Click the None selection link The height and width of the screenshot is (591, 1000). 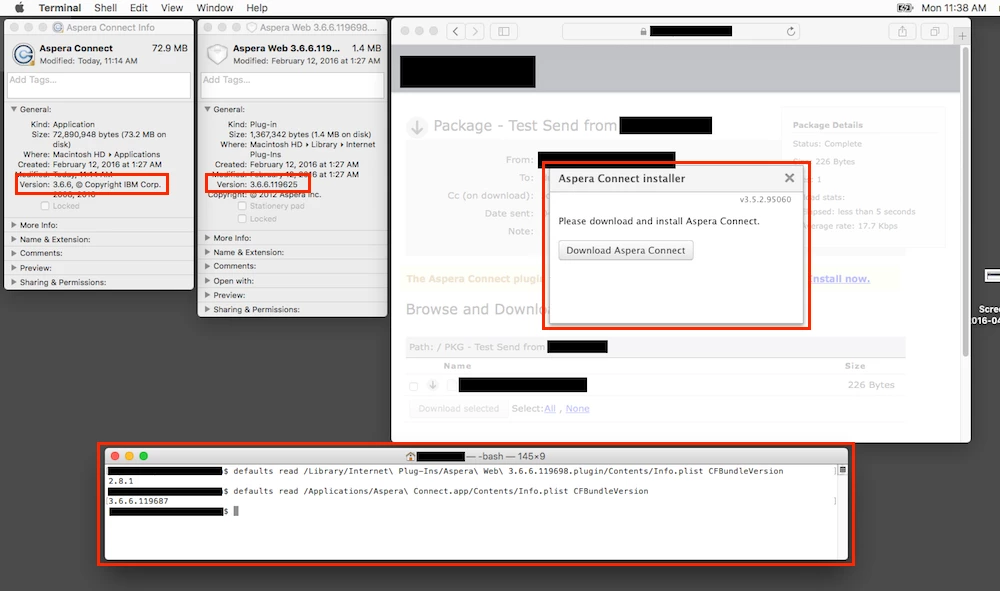coord(577,409)
